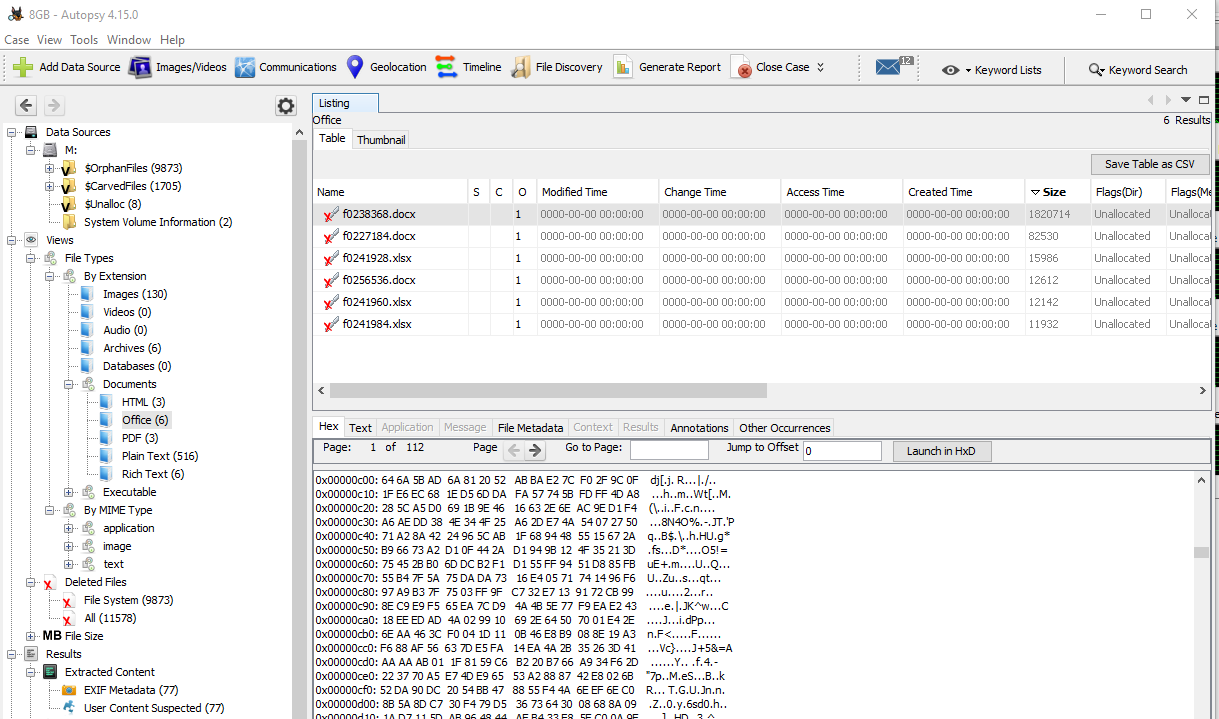Open the Help menu

tap(172, 40)
